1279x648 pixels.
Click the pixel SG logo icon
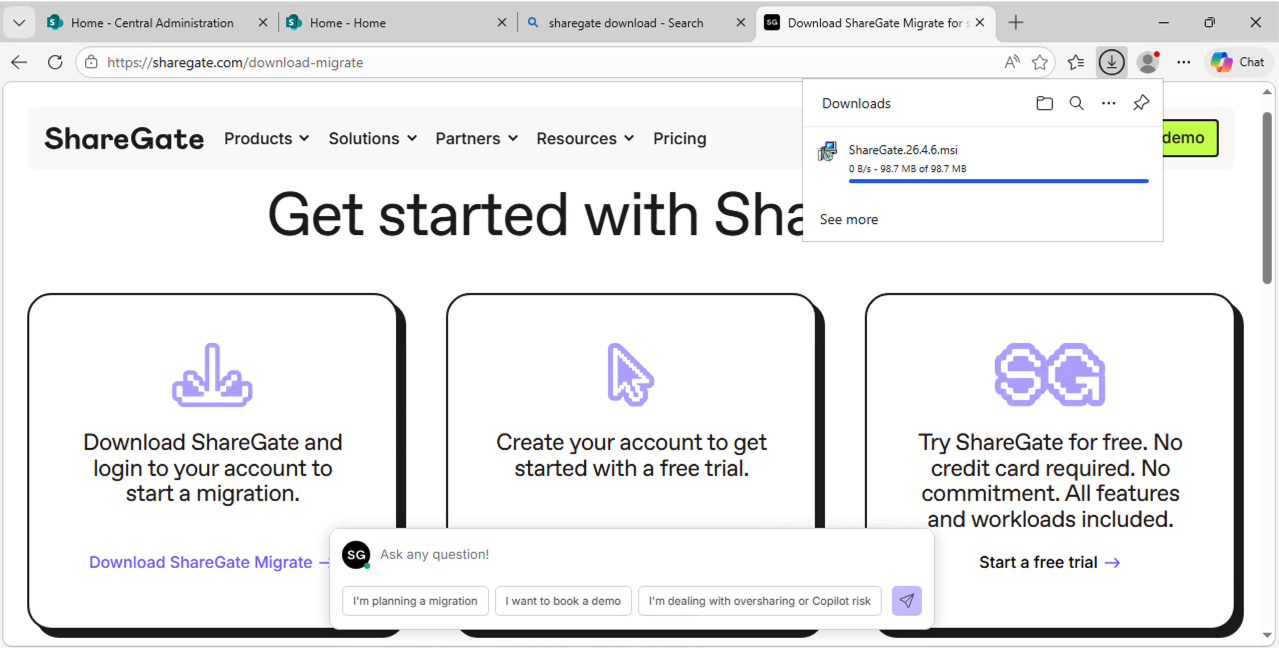click(1050, 375)
